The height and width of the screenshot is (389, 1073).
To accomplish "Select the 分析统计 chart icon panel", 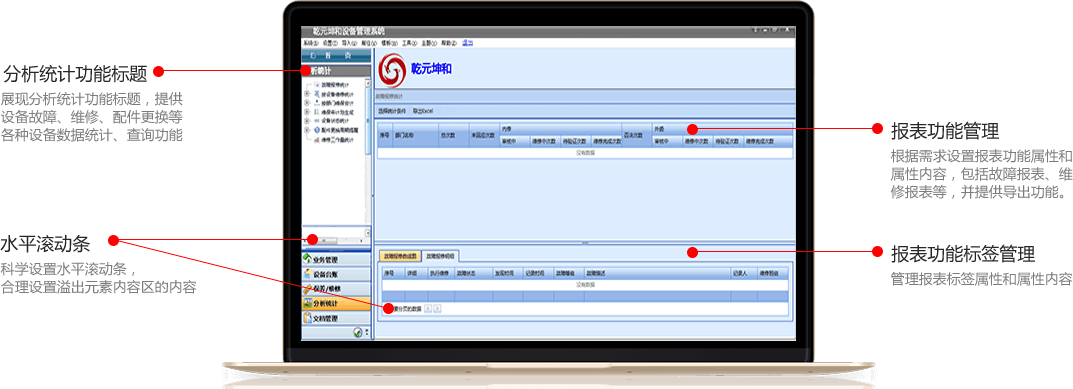I will click(x=307, y=303).
